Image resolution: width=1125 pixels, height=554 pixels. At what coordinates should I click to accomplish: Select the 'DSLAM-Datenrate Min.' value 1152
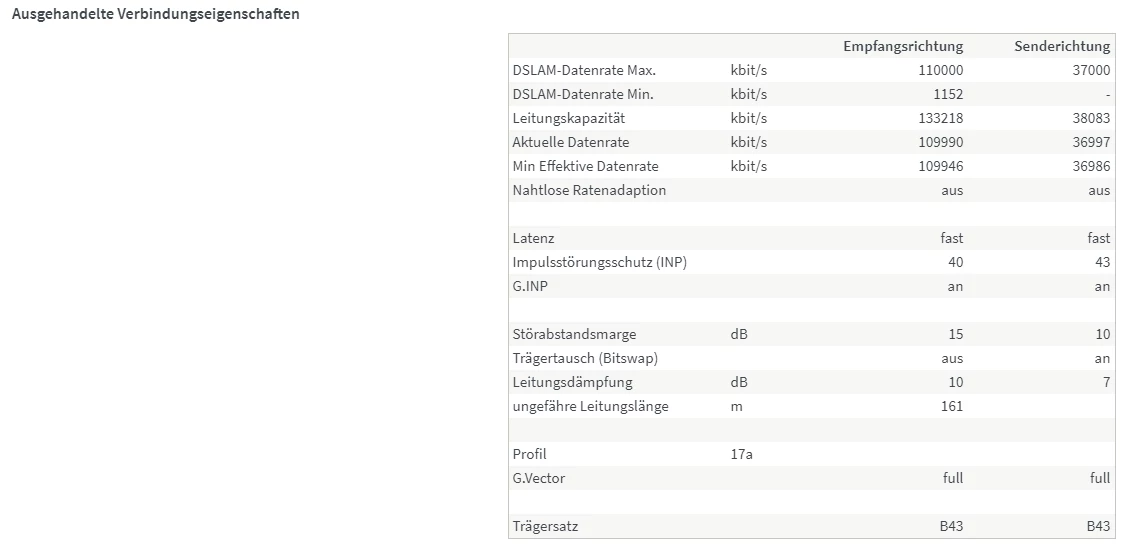tap(946, 94)
